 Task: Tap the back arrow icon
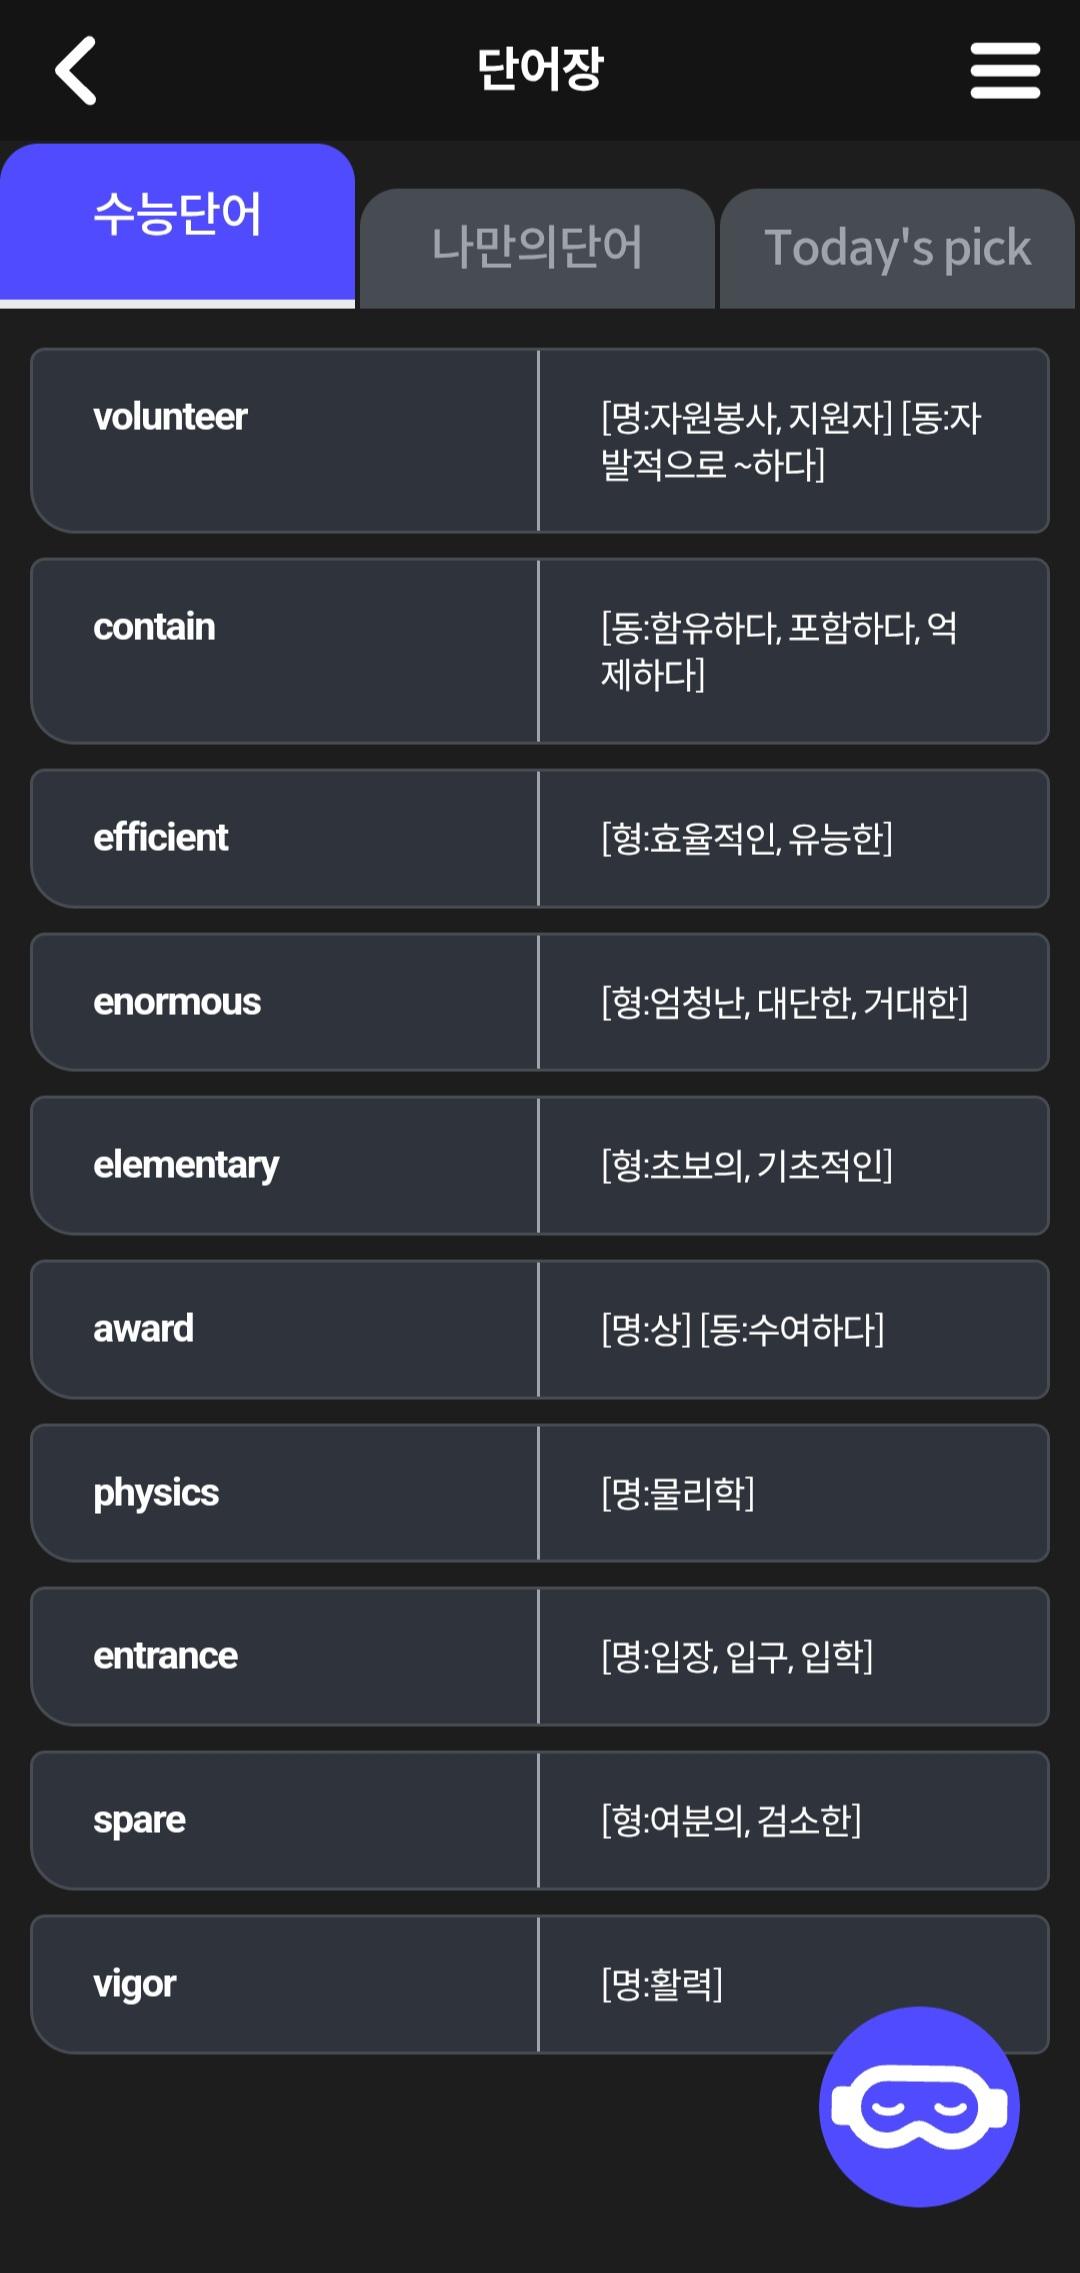pos(75,70)
